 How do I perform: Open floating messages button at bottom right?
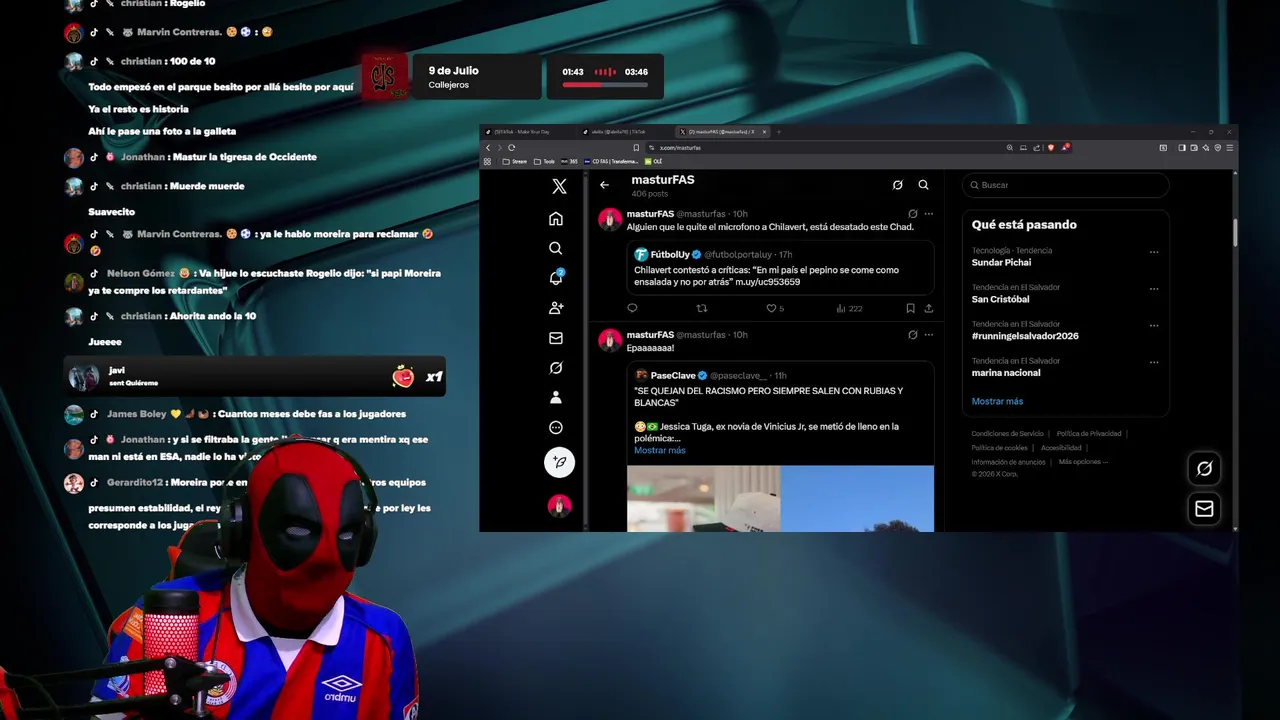(1205, 509)
